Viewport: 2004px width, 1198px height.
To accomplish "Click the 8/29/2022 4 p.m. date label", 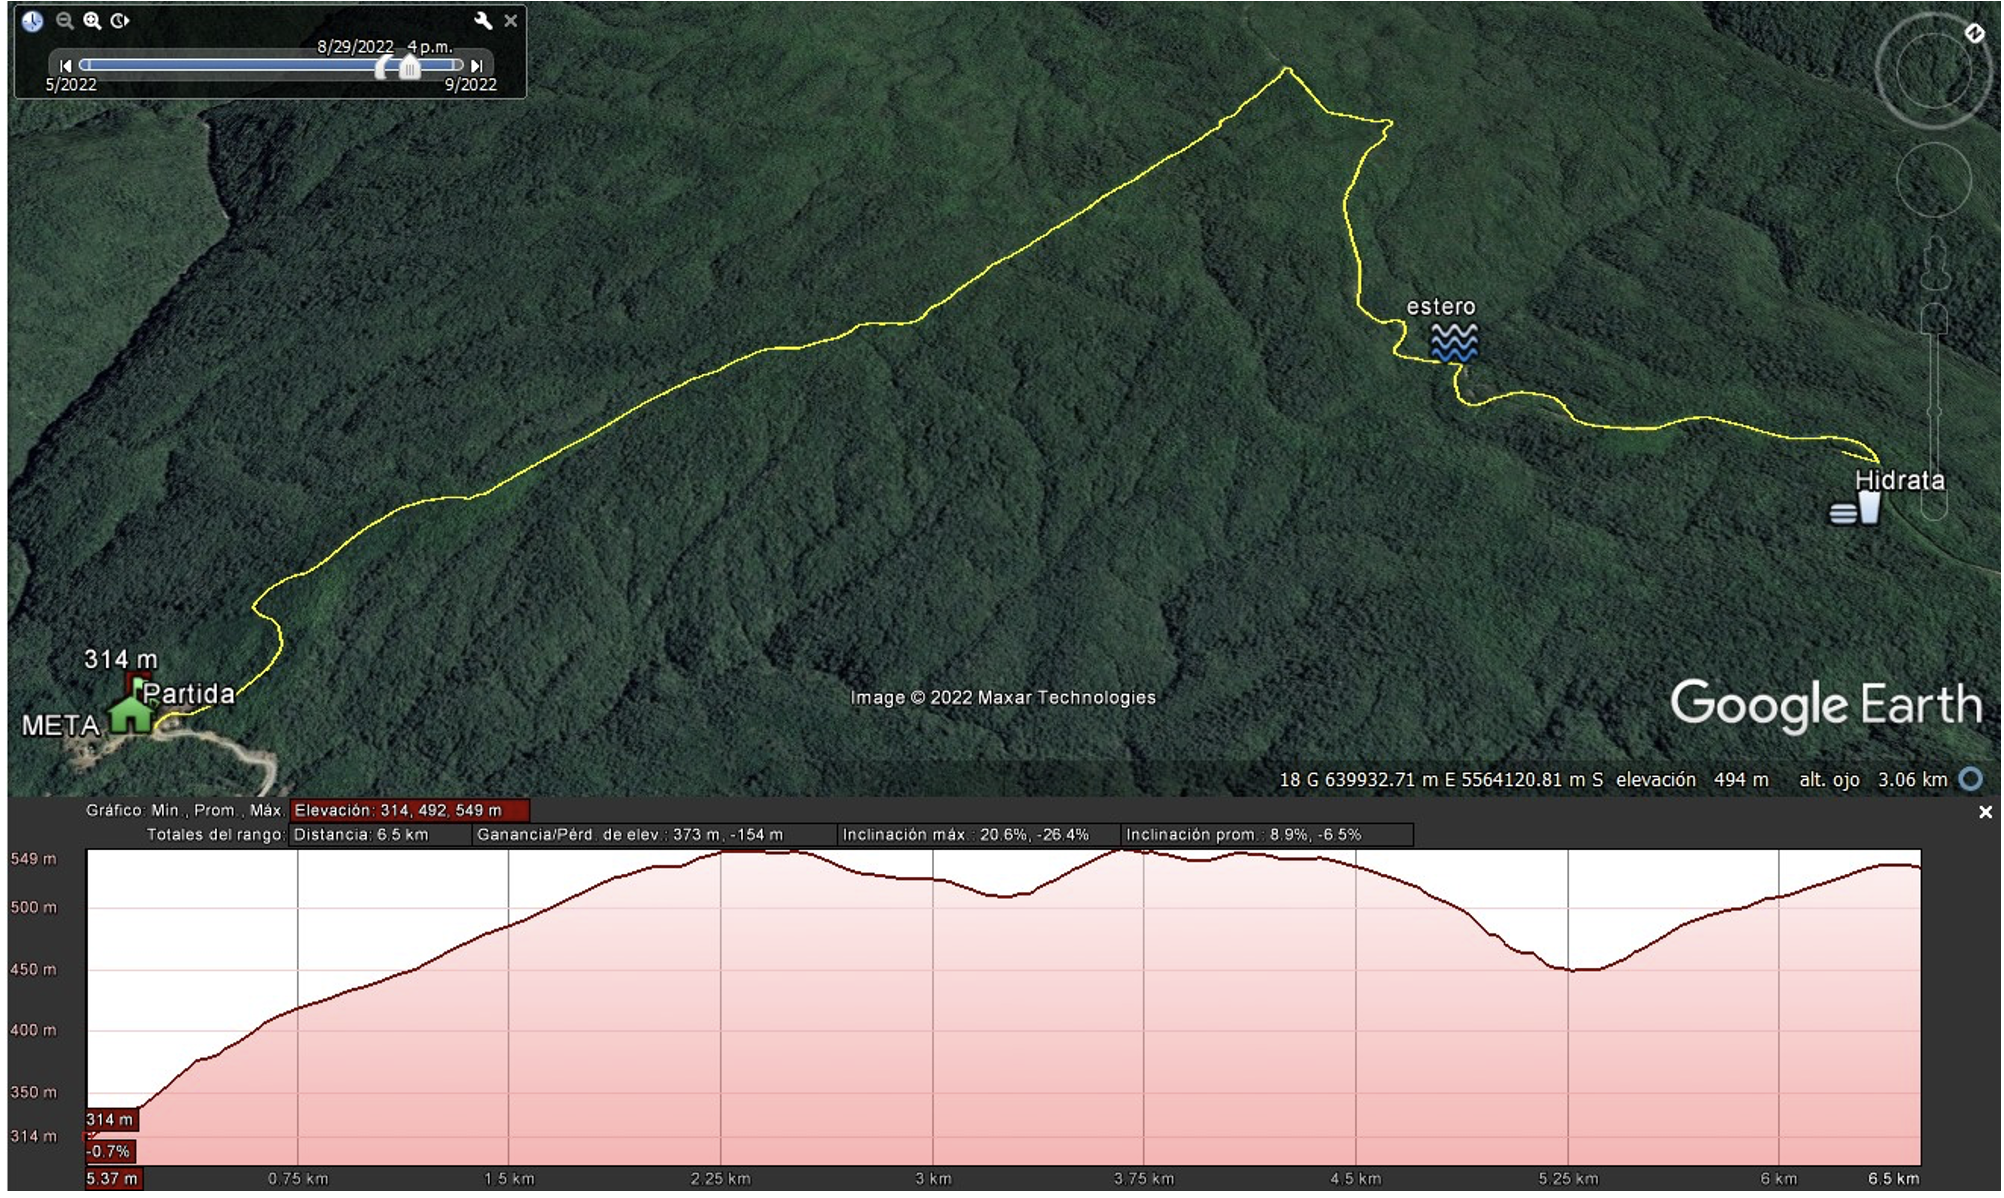I will point(385,47).
